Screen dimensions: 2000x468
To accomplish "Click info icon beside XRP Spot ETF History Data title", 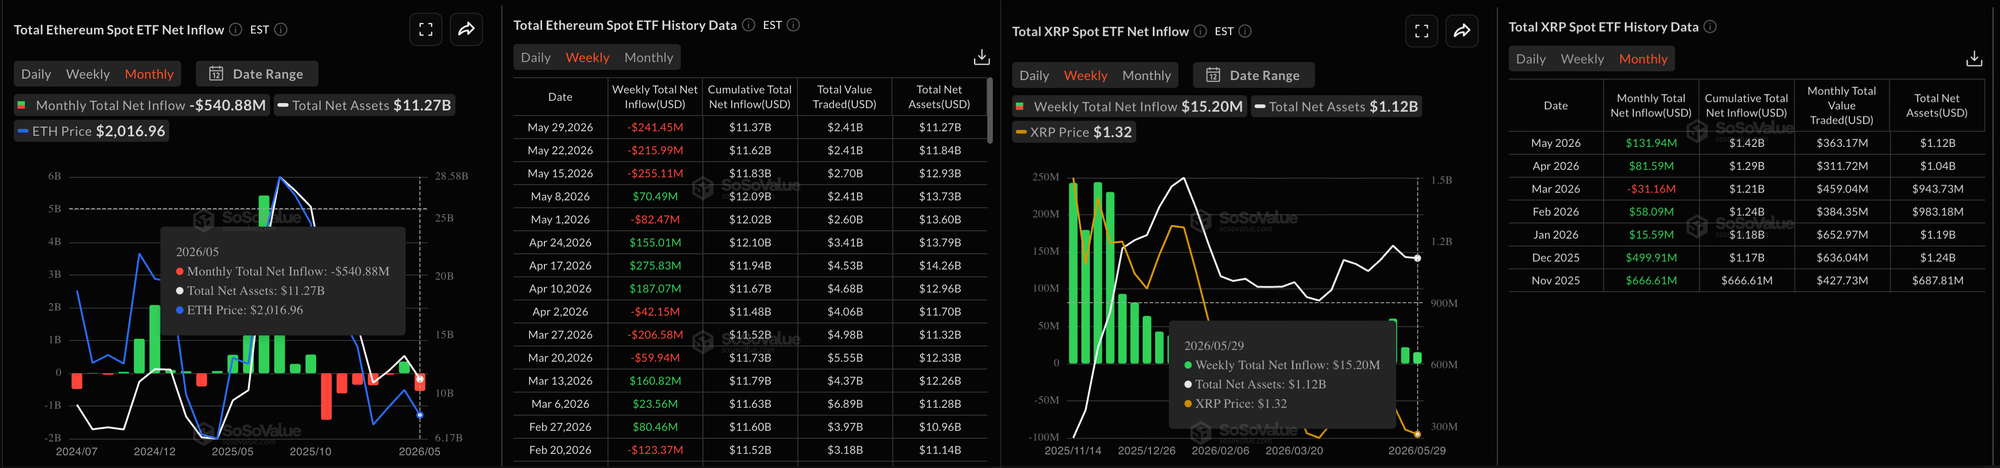I will [1710, 27].
